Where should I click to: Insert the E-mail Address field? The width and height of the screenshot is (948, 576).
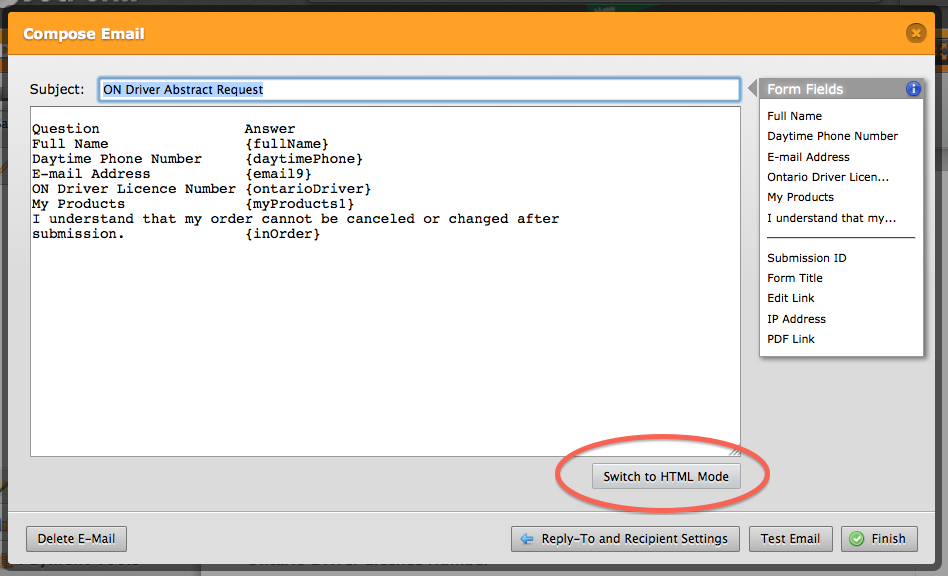[808, 157]
